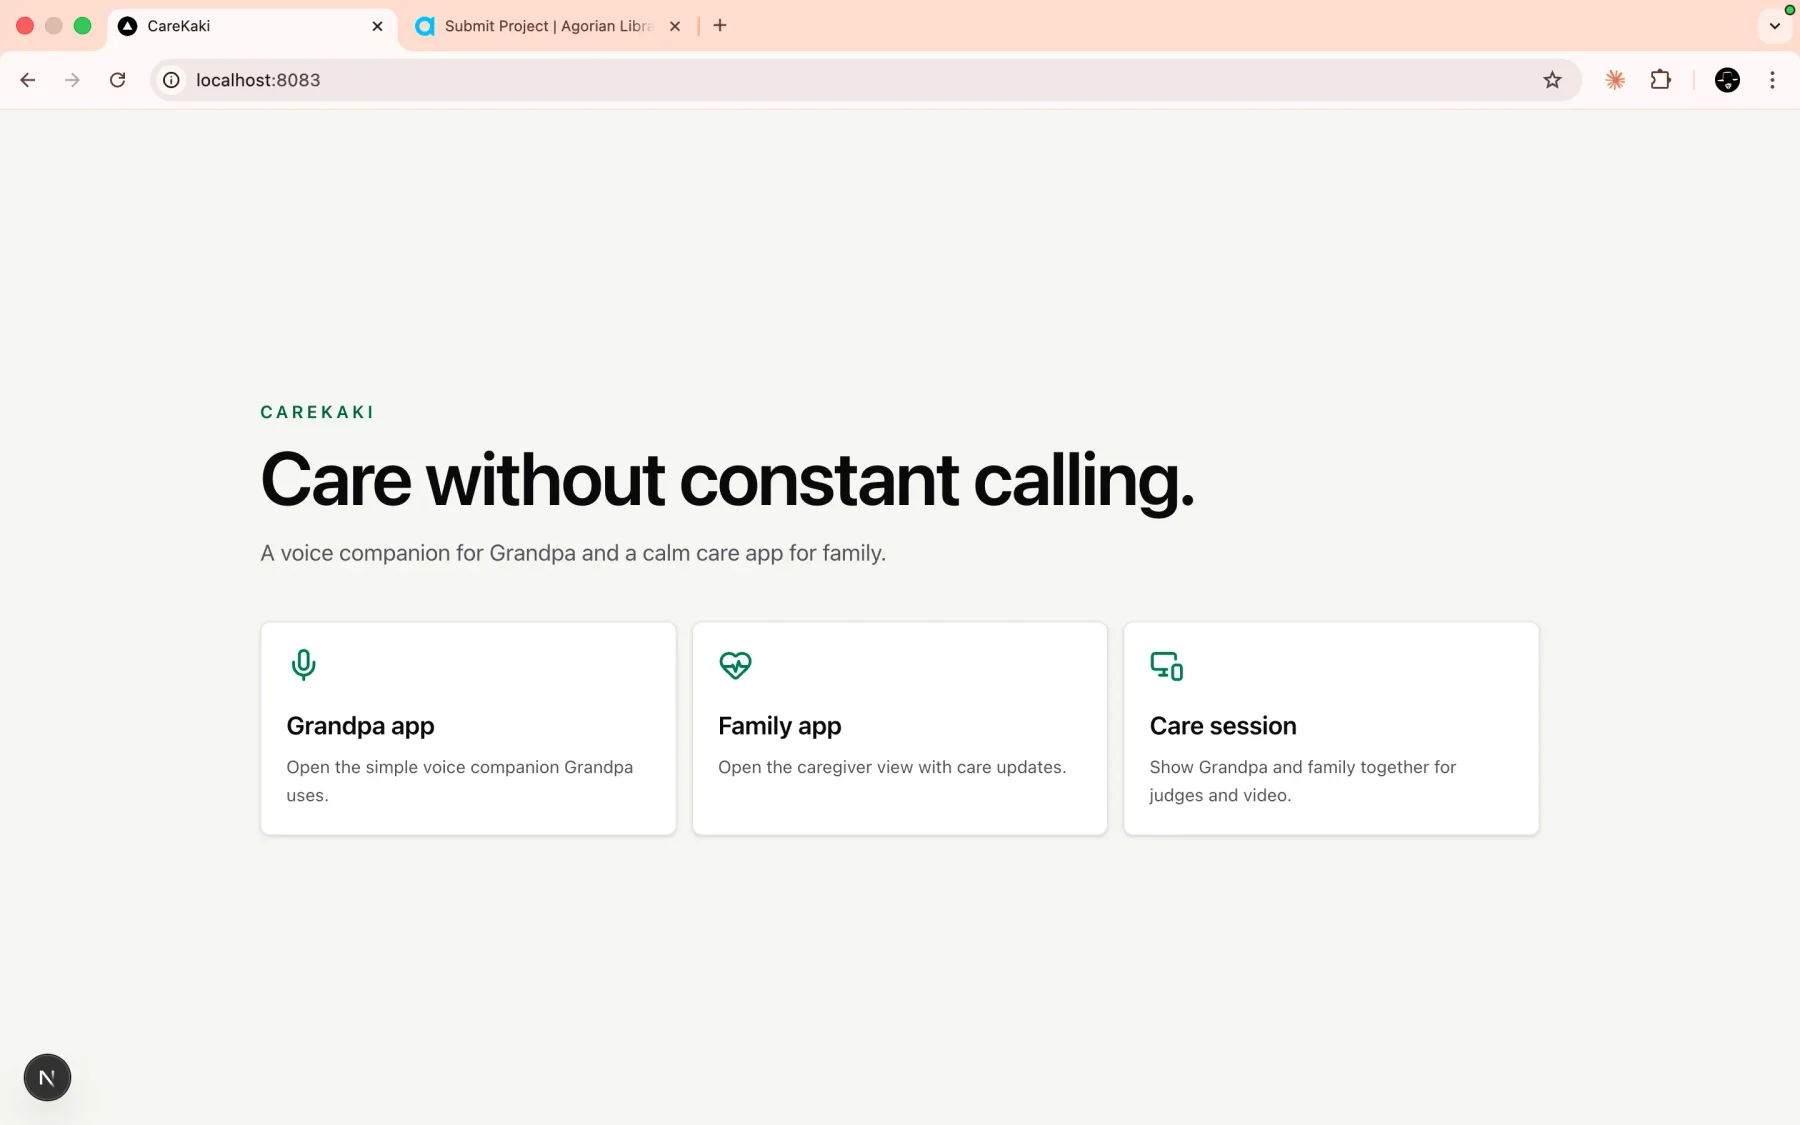
Task: Click the voice companion subtitle text
Action: (x=573, y=553)
